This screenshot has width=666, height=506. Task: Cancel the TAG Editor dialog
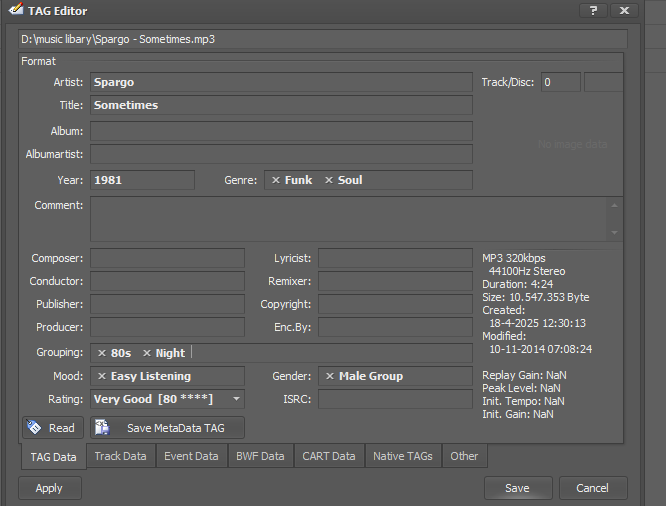coord(592,489)
